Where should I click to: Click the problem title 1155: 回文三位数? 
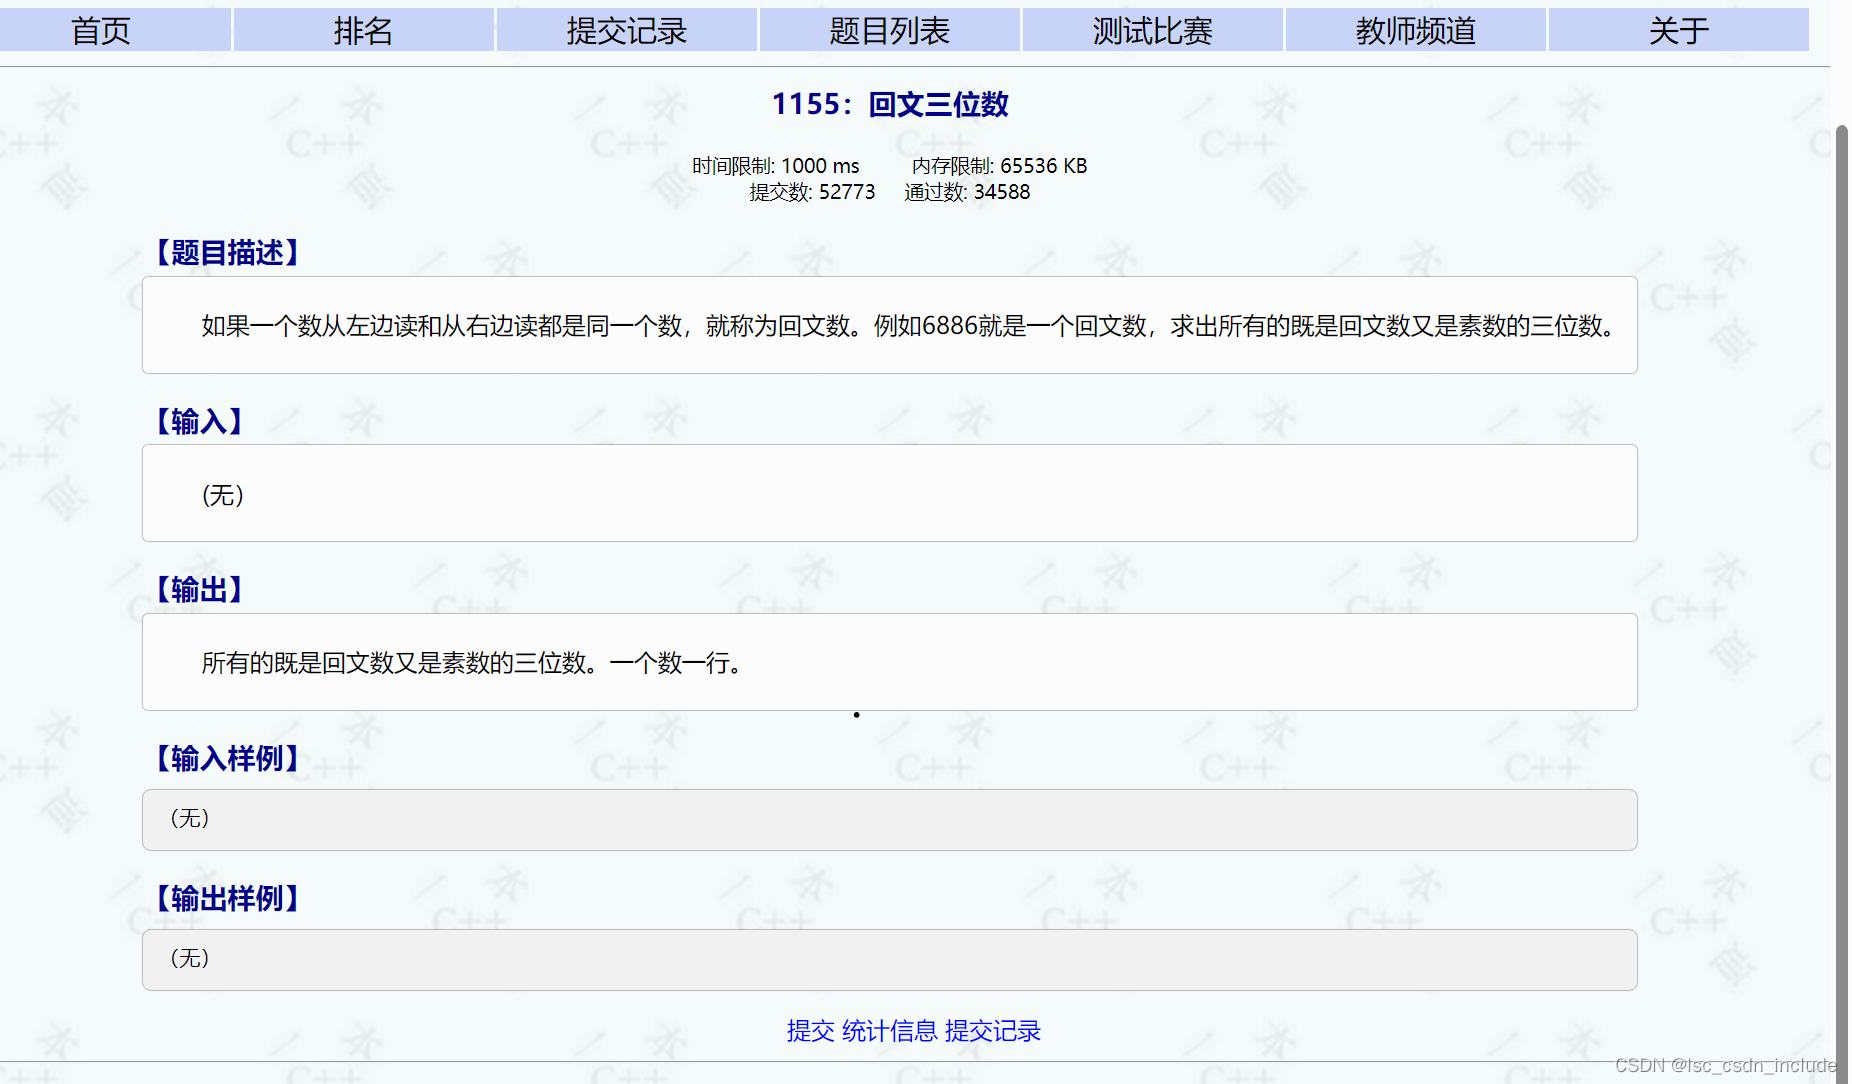pyautogui.click(x=890, y=104)
